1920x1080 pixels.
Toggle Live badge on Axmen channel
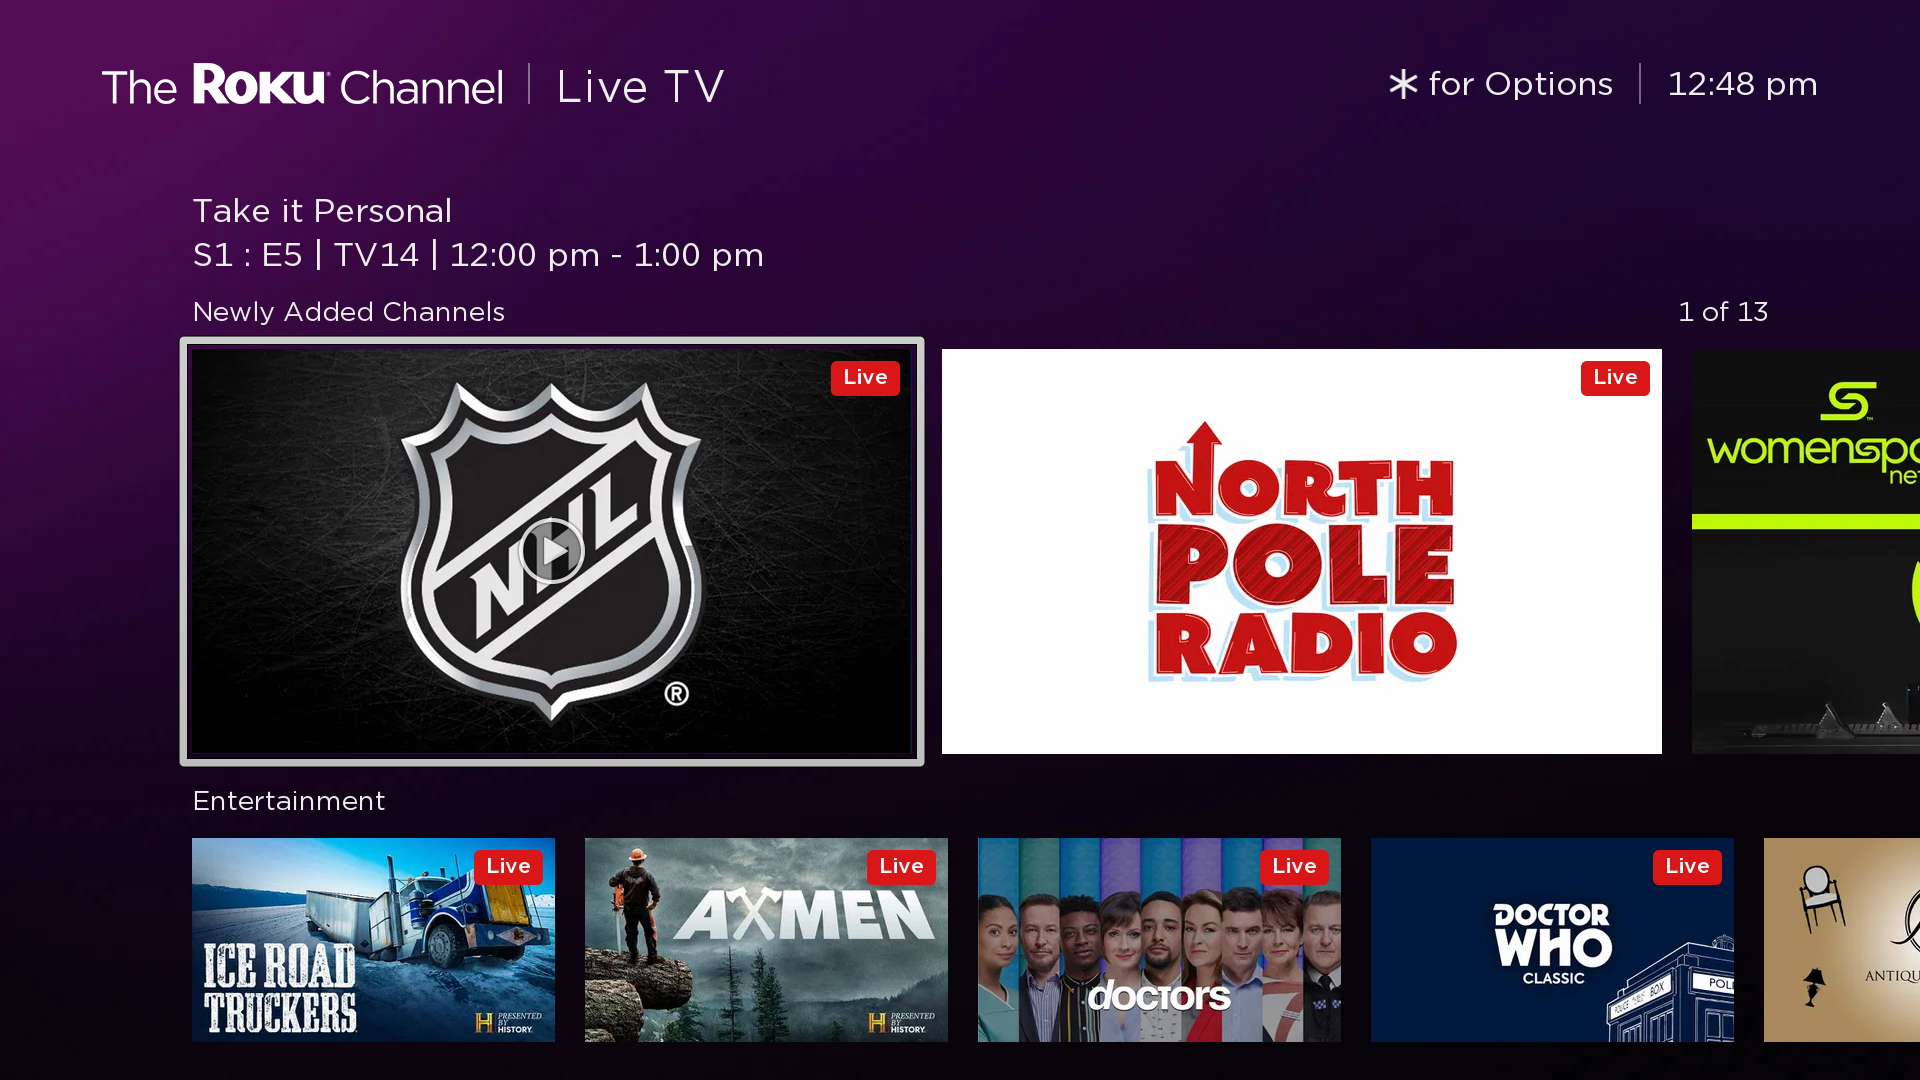tap(901, 866)
